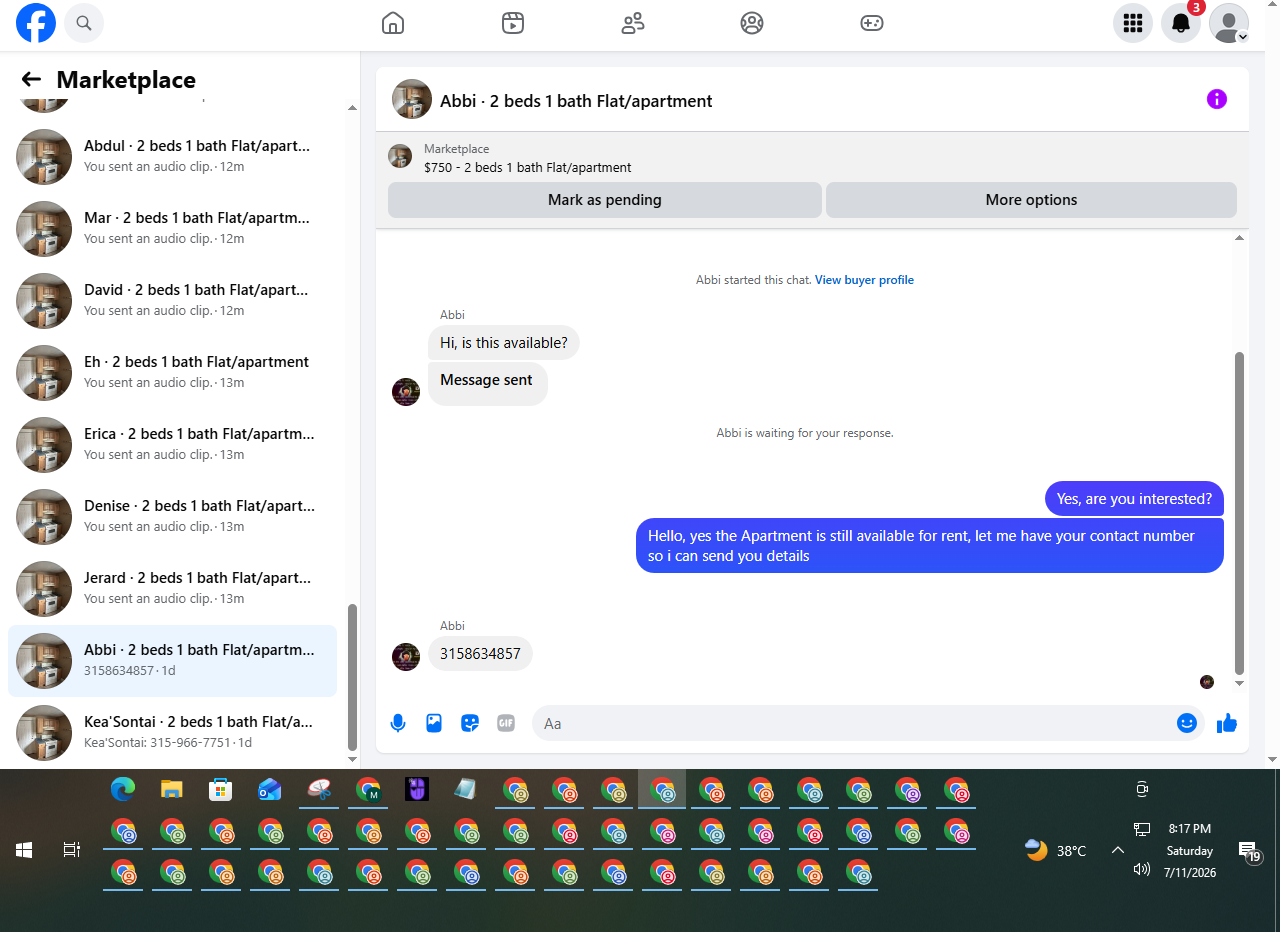The height and width of the screenshot is (932, 1280).
Task: Open the GIF picker icon
Action: click(506, 723)
